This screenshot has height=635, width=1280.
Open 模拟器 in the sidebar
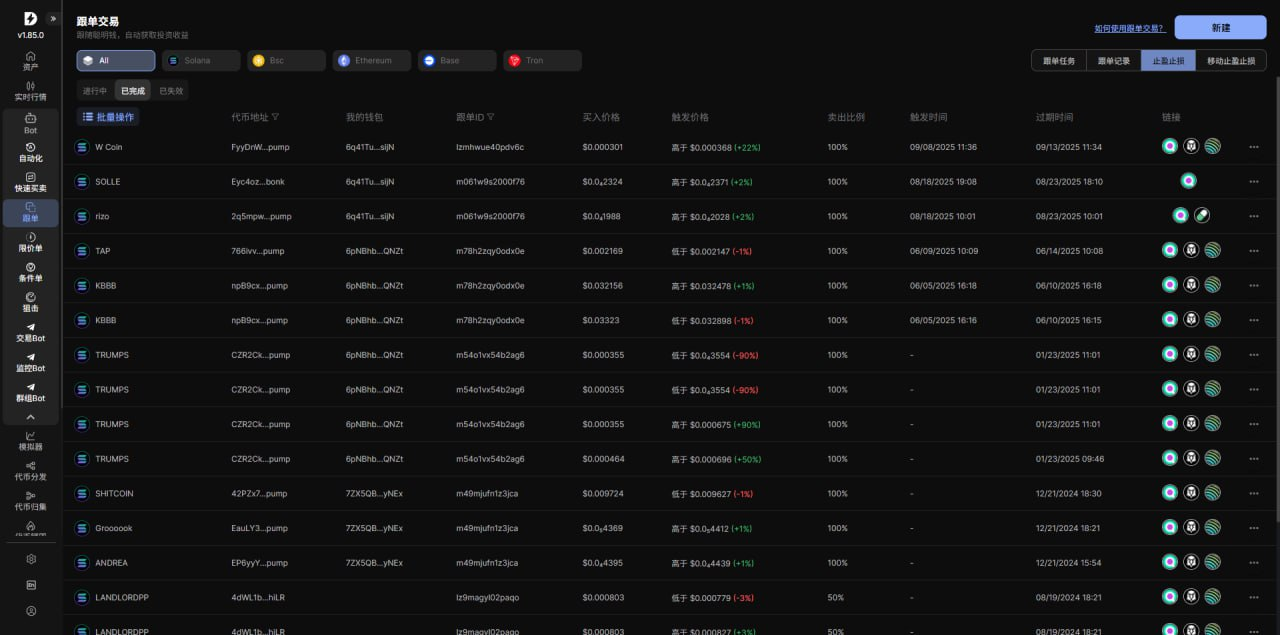(x=30, y=441)
